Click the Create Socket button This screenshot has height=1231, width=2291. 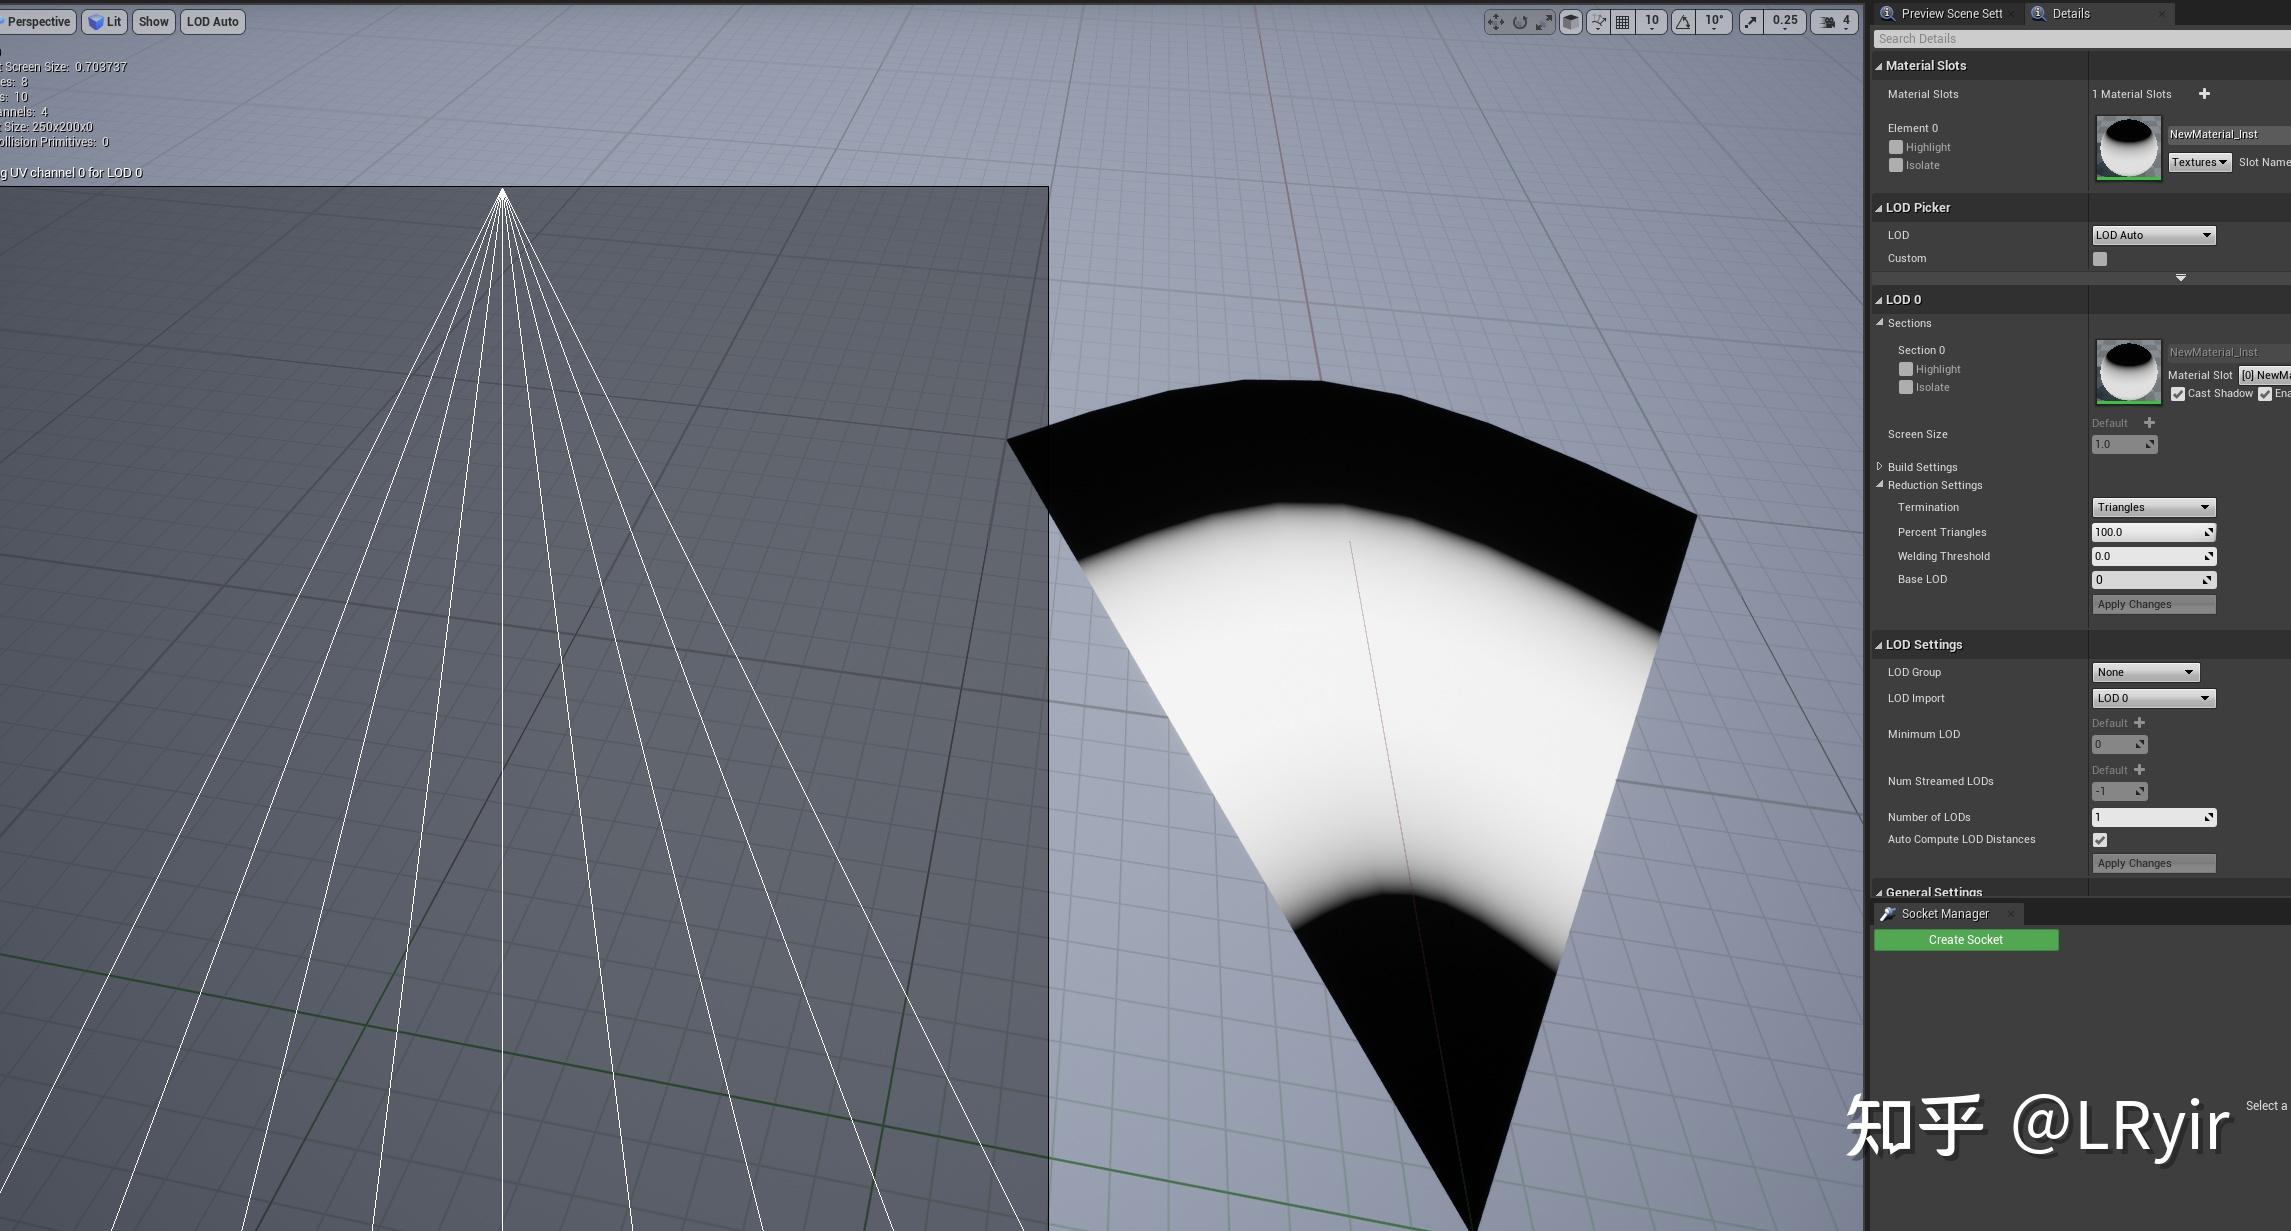(1965, 939)
